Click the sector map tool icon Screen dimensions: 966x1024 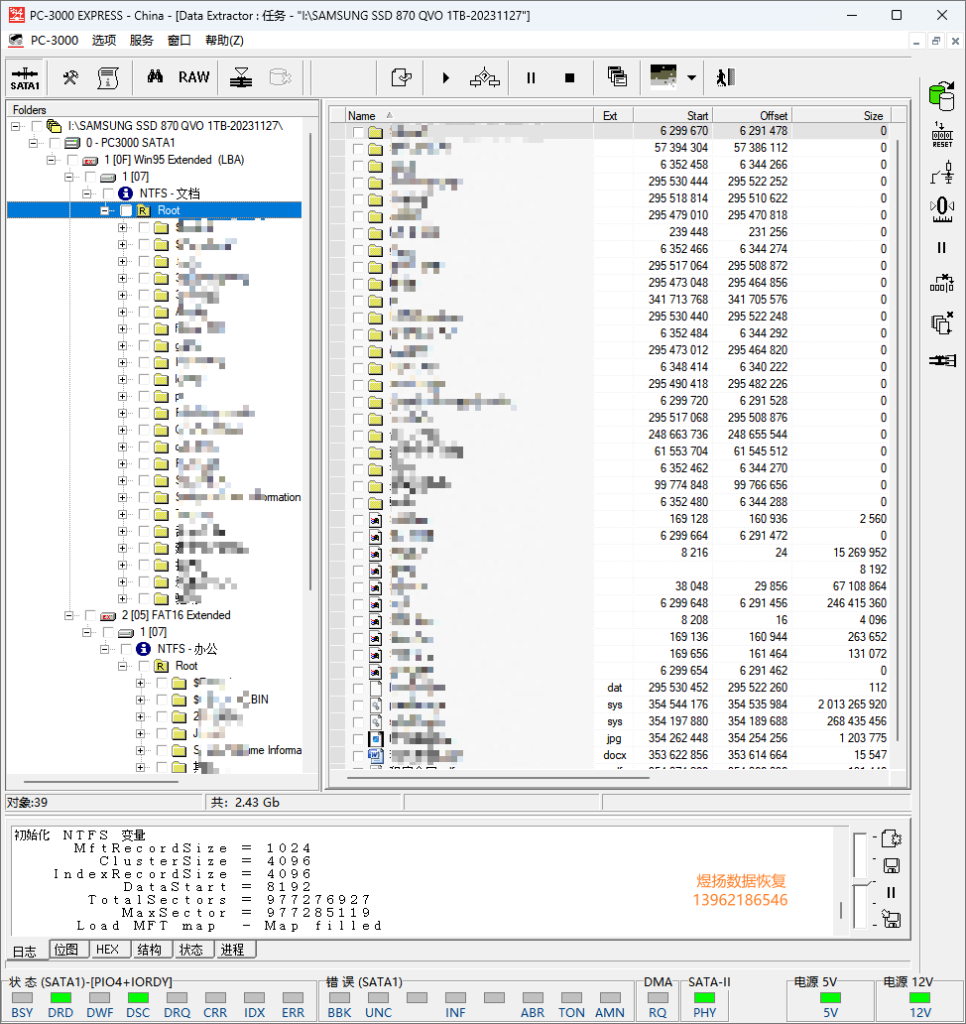[241, 78]
